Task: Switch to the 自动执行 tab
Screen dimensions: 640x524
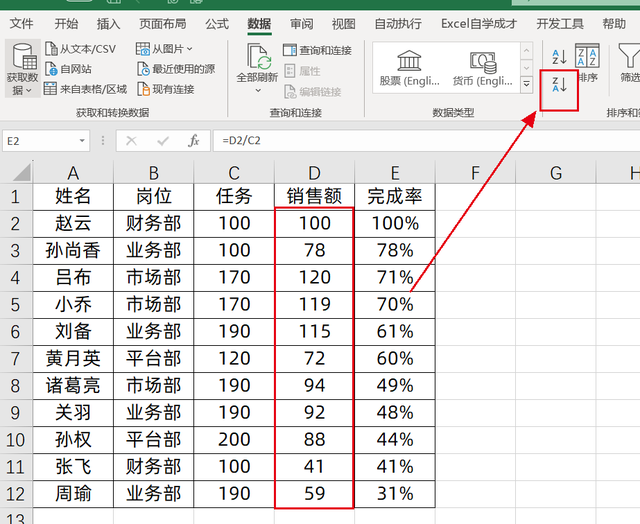Action: tap(398, 24)
